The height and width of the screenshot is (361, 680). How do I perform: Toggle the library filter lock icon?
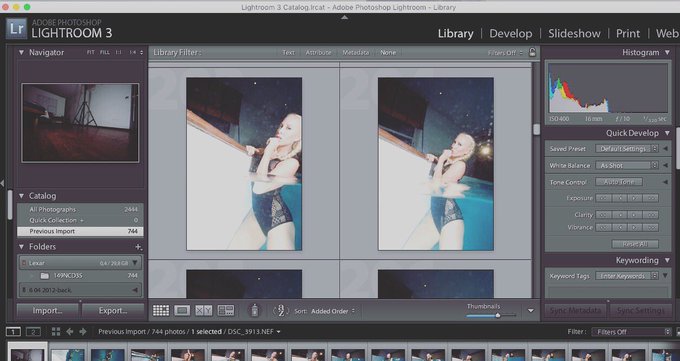532,53
